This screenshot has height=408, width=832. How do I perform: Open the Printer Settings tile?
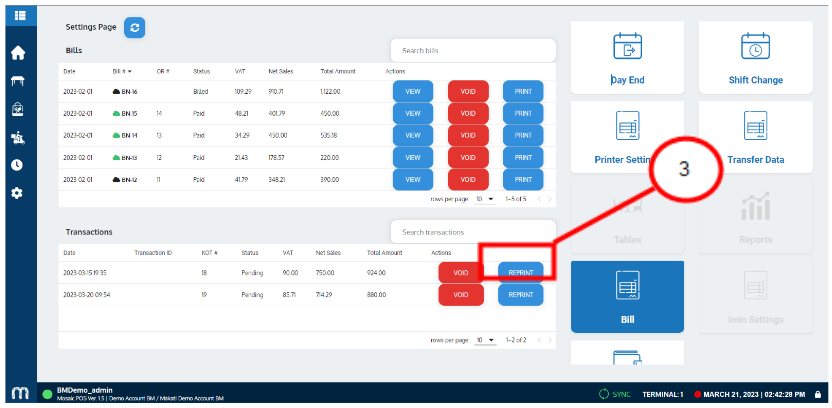point(627,137)
